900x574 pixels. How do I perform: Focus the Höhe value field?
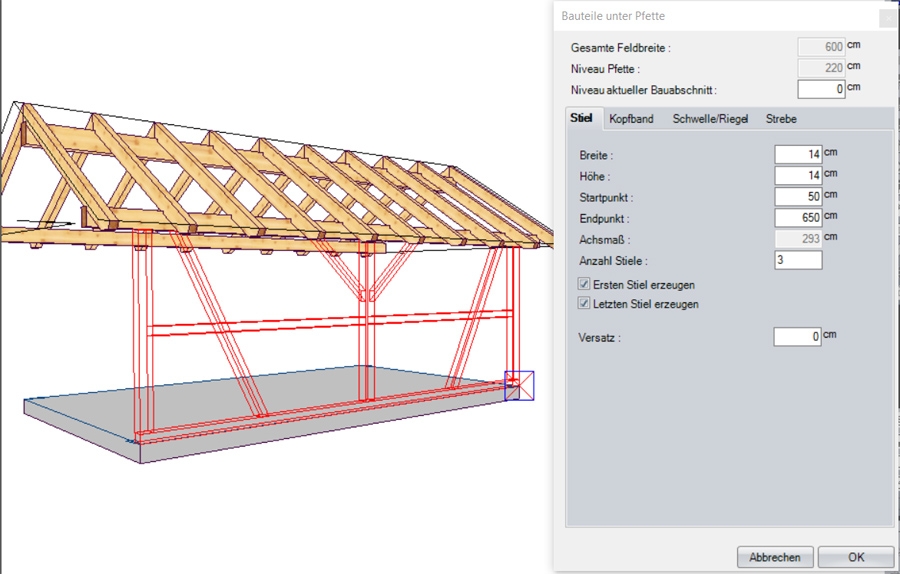797,175
